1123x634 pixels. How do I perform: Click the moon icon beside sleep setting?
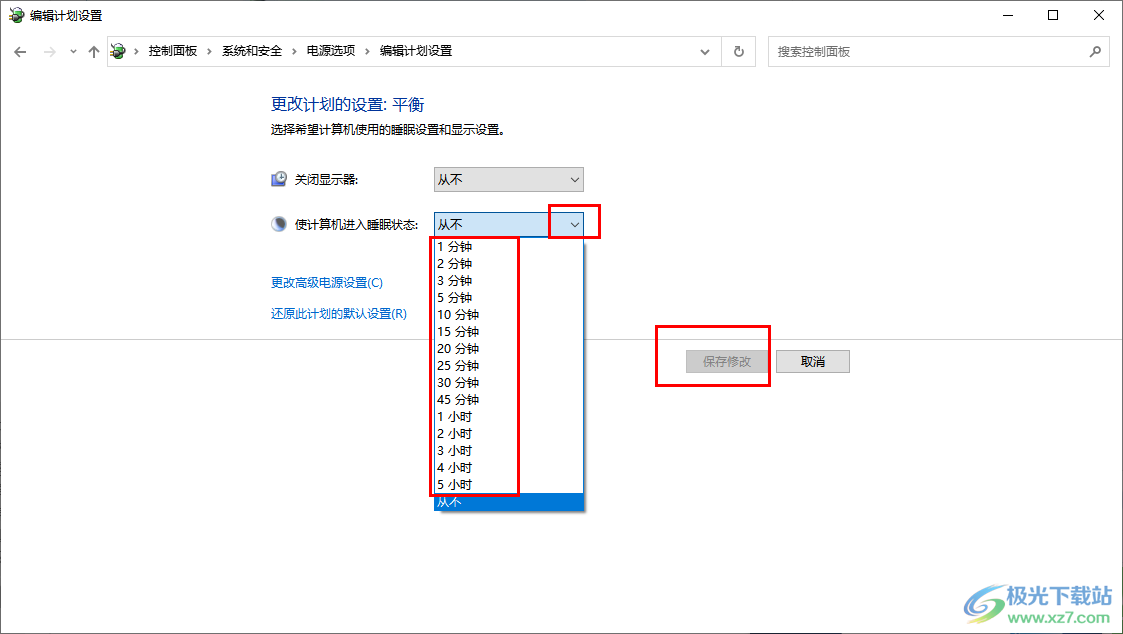pos(279,224)
